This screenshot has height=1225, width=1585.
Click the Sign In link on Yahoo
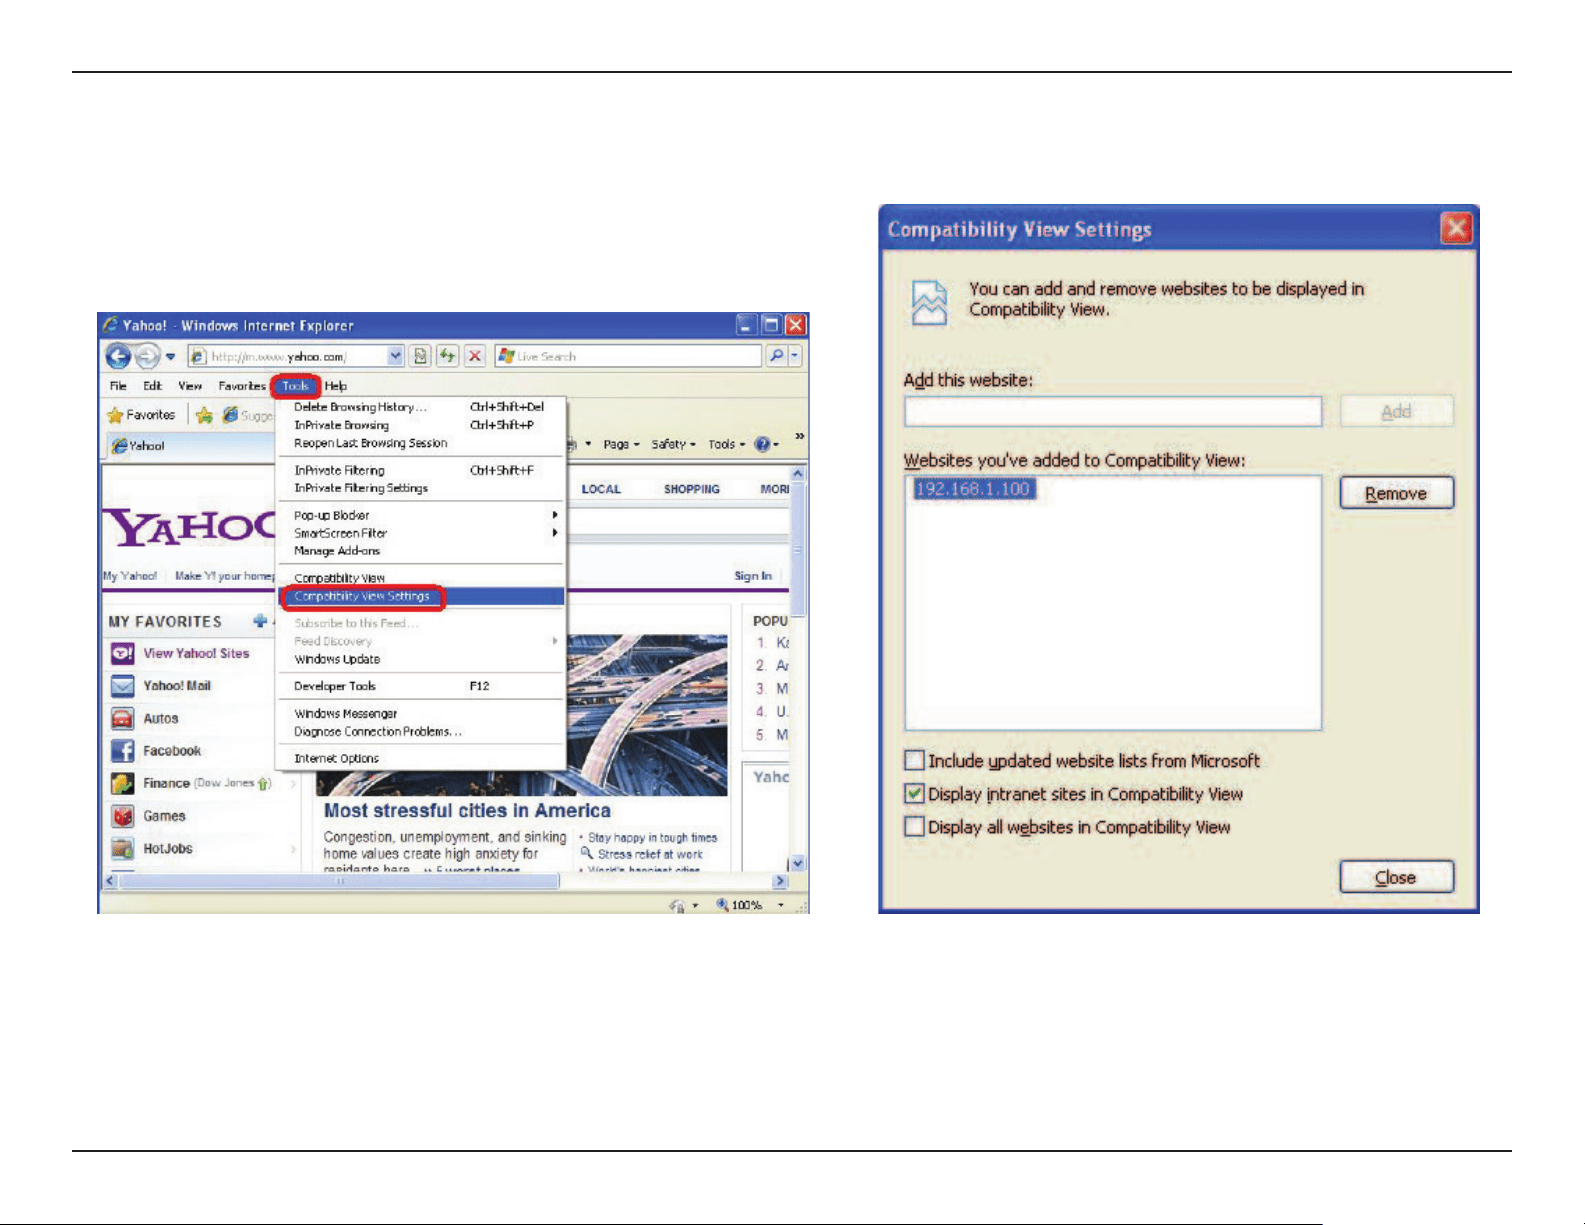753,576
